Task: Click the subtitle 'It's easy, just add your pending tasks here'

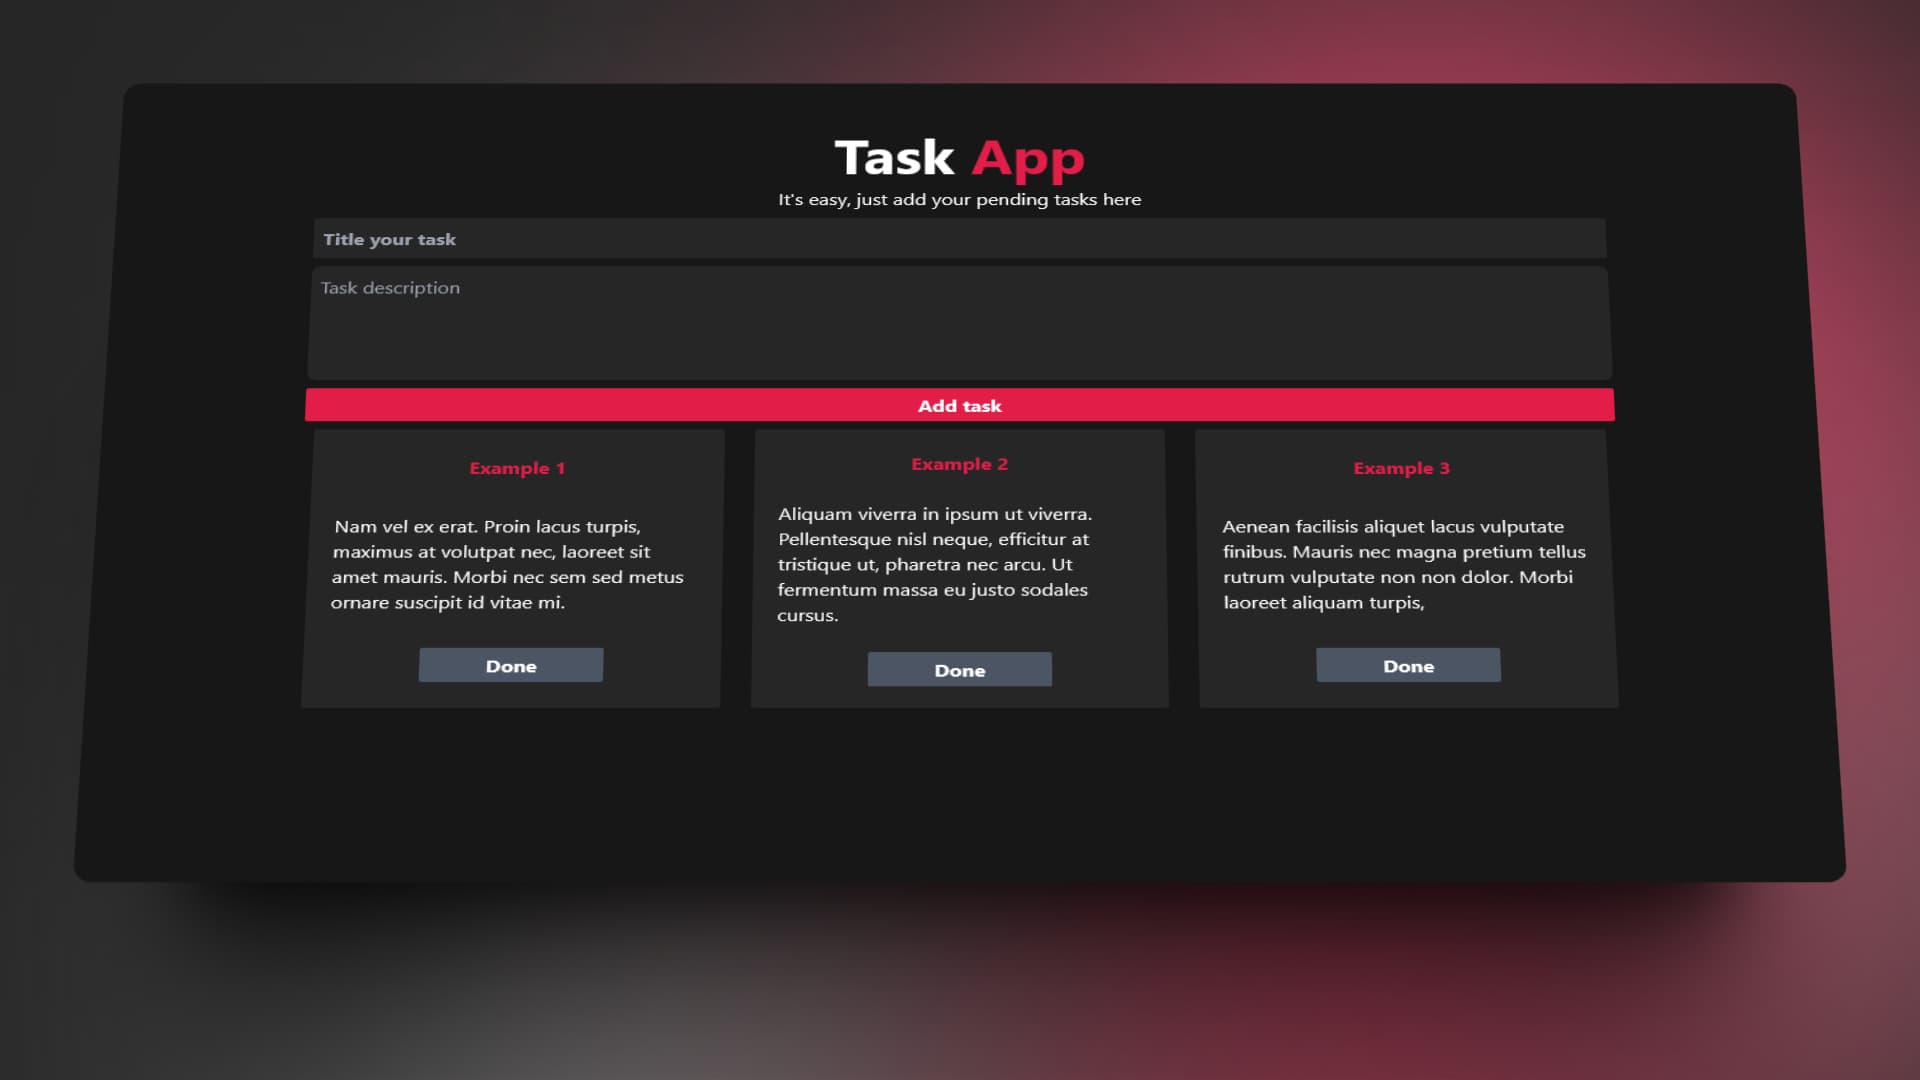Action: click(x=959, y=200)
